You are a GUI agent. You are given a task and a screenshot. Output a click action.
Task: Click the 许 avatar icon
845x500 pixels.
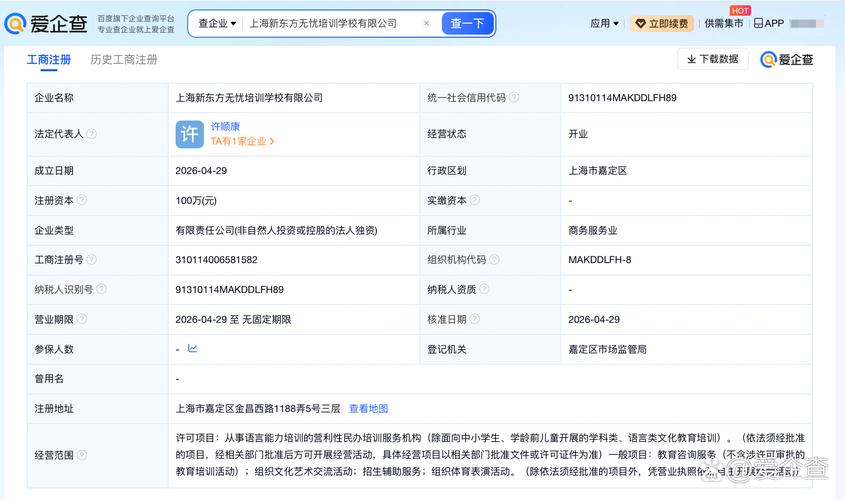(x=190, y=134)
